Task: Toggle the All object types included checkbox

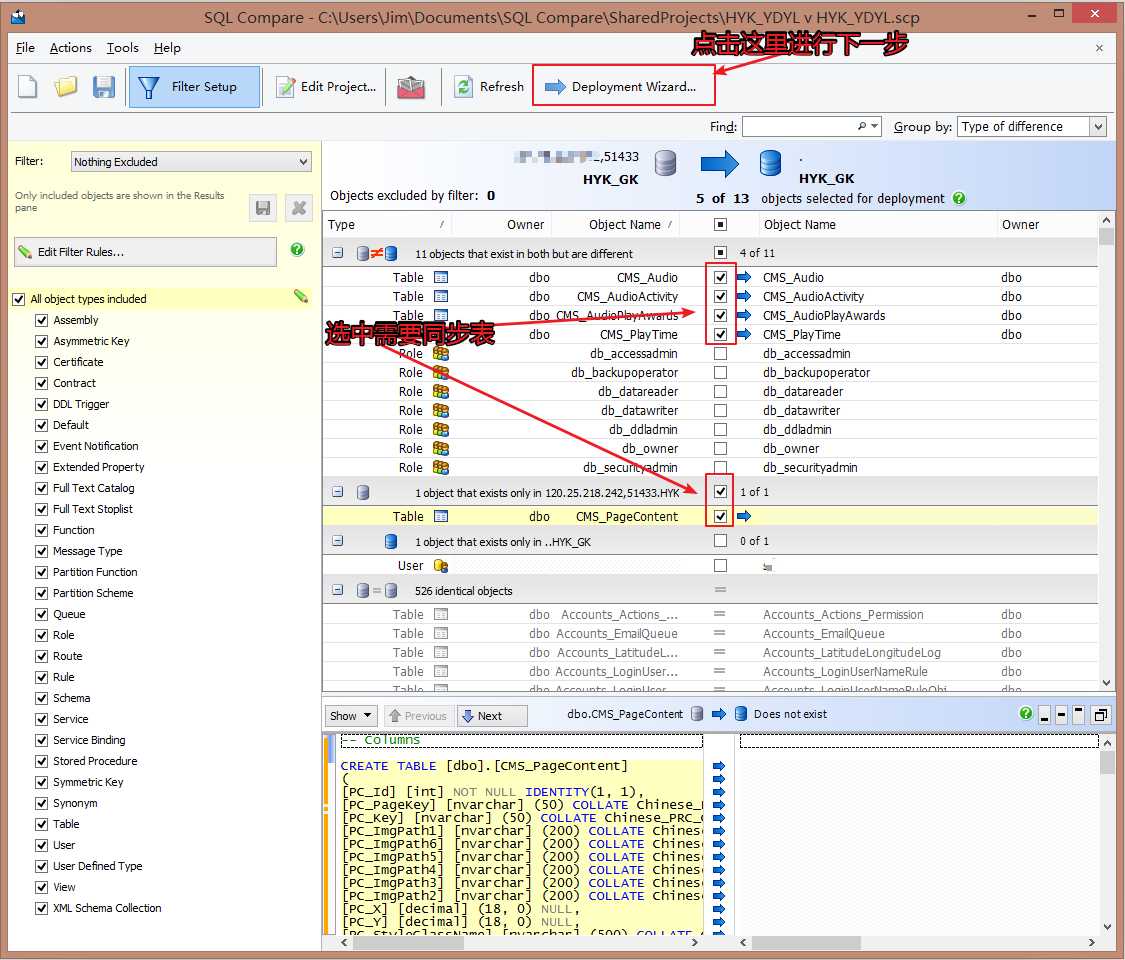Action: pos(19,299)
